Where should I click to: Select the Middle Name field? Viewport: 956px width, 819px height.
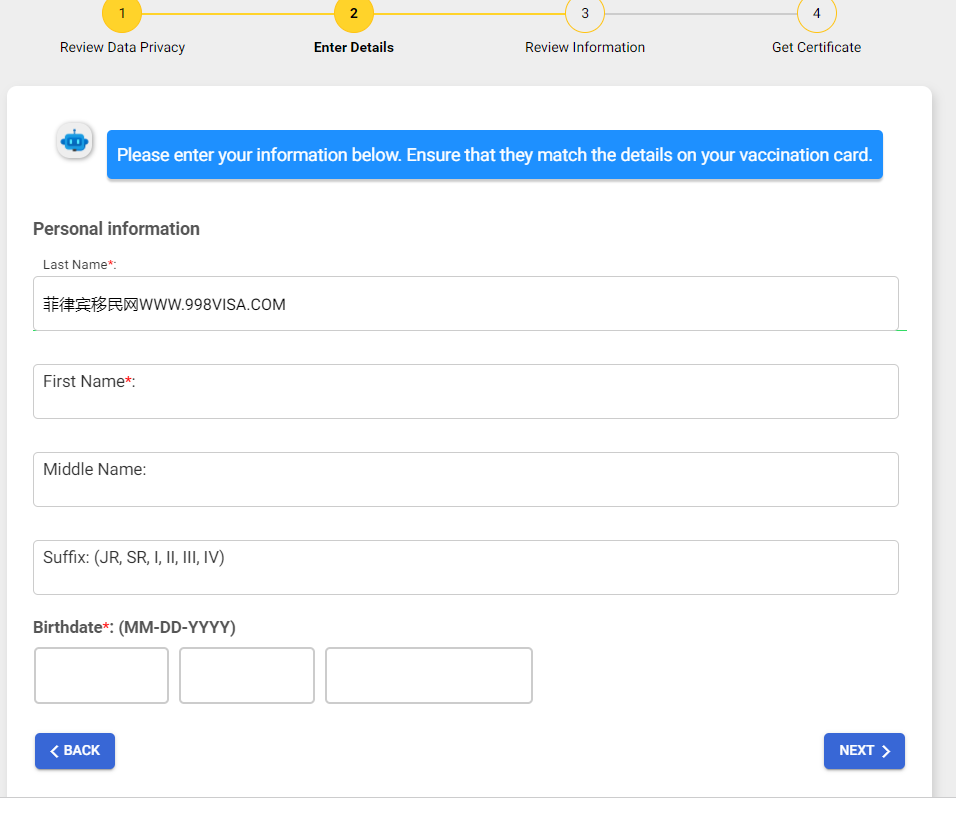pos(465,480)
